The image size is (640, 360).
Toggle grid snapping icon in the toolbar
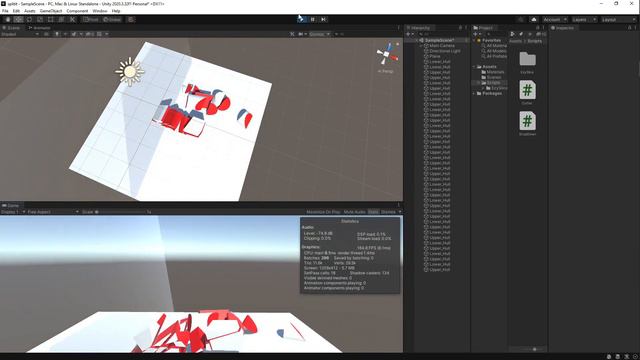131,19
